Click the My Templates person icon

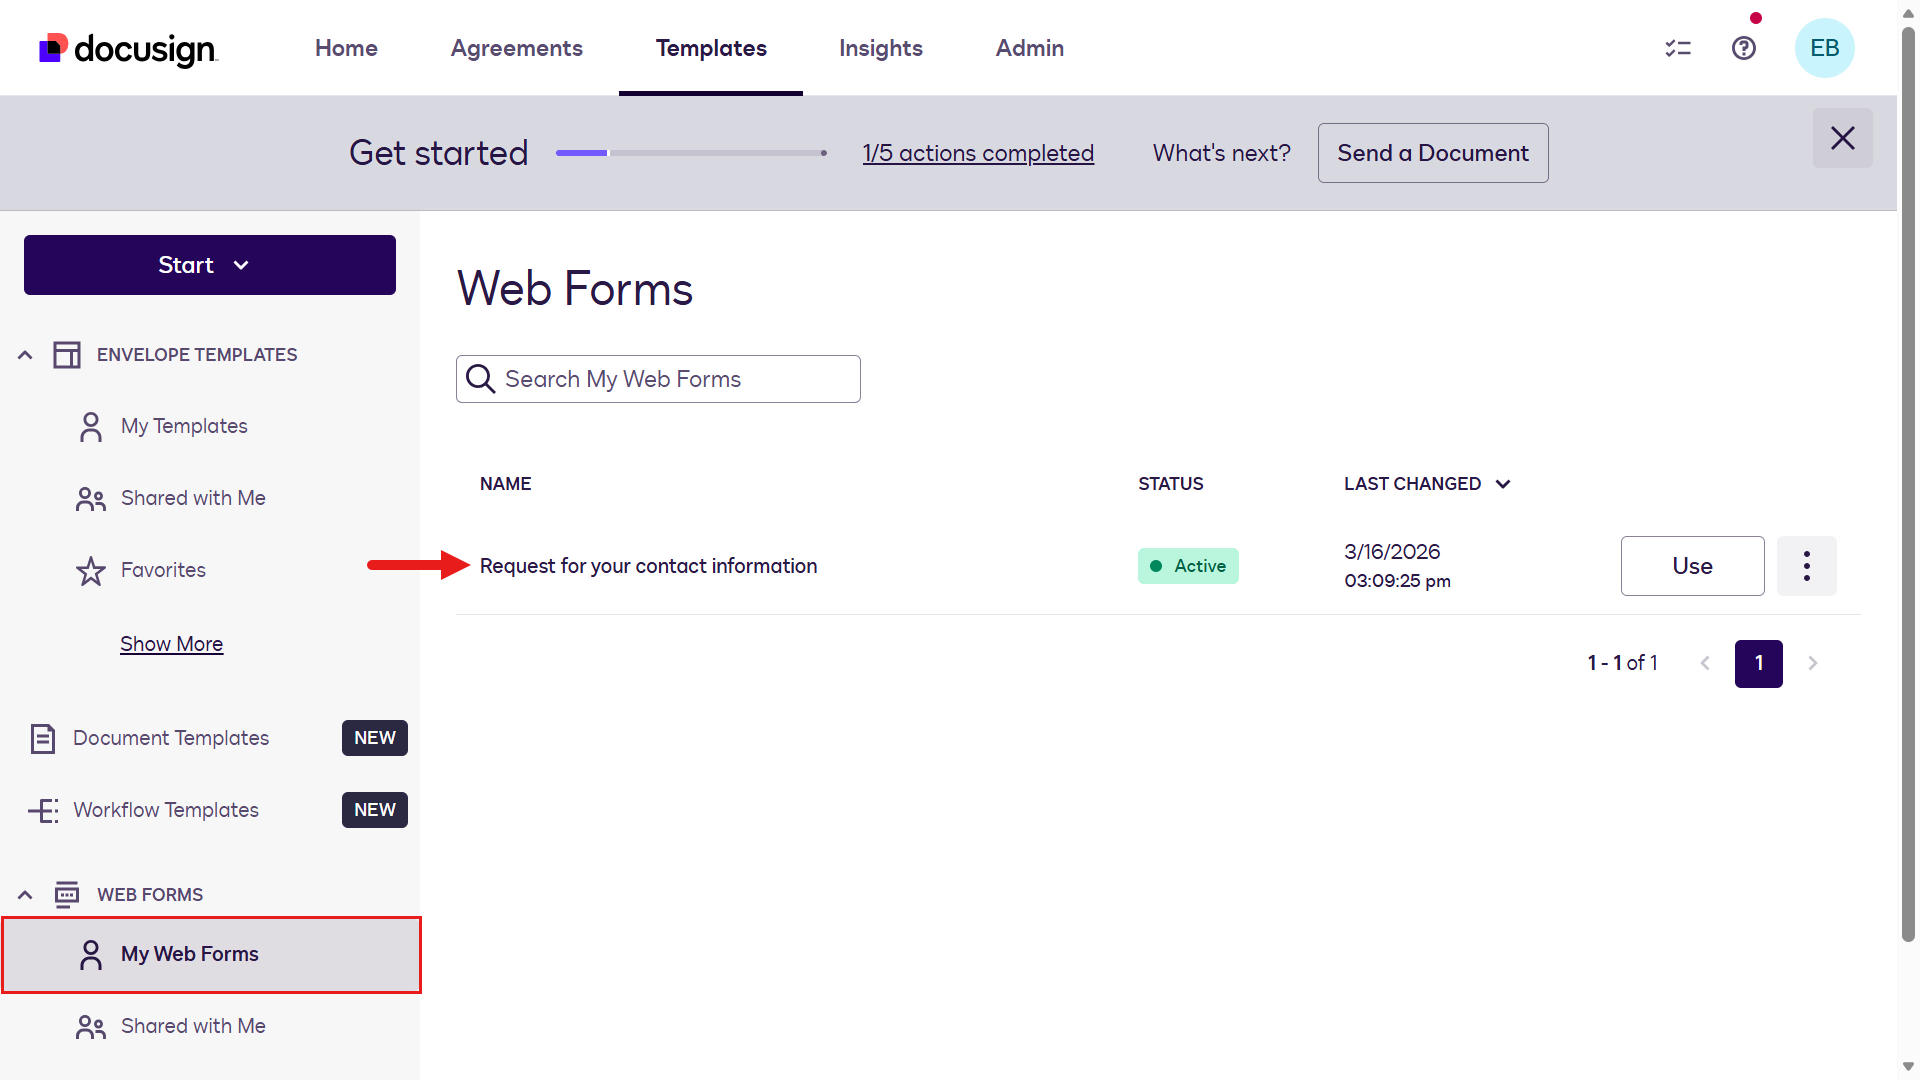click(91, 426)
